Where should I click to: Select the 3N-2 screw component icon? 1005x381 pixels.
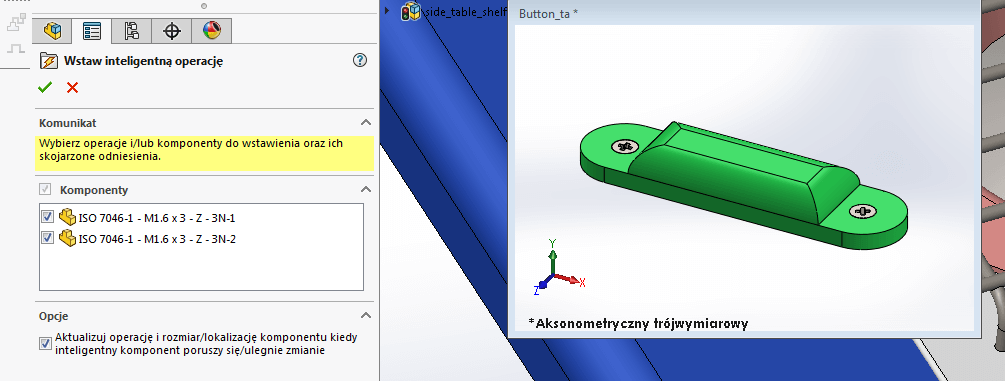(67, 238)
